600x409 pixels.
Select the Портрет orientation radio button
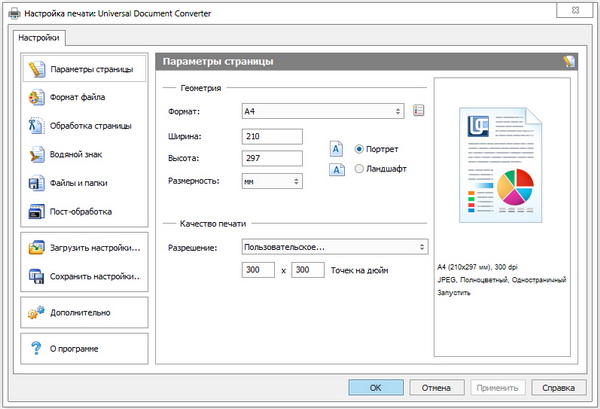click(359, 148)
